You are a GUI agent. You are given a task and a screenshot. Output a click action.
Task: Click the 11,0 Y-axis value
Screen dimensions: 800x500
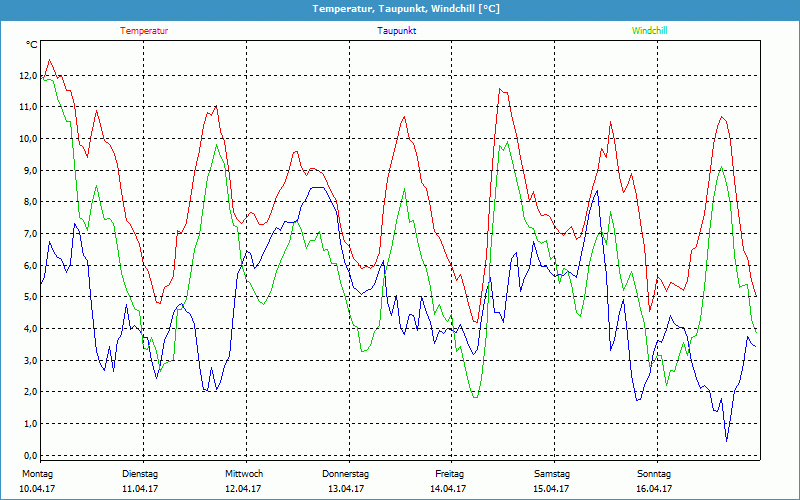pyautogui.click(x=28, y=107)
